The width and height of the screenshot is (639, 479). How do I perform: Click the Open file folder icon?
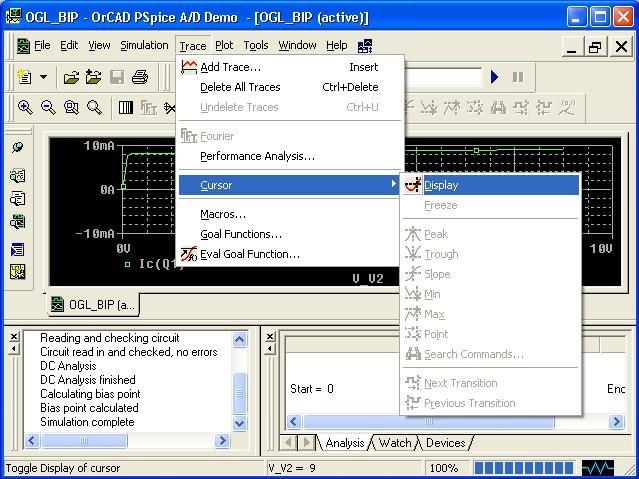pos(71,77)
